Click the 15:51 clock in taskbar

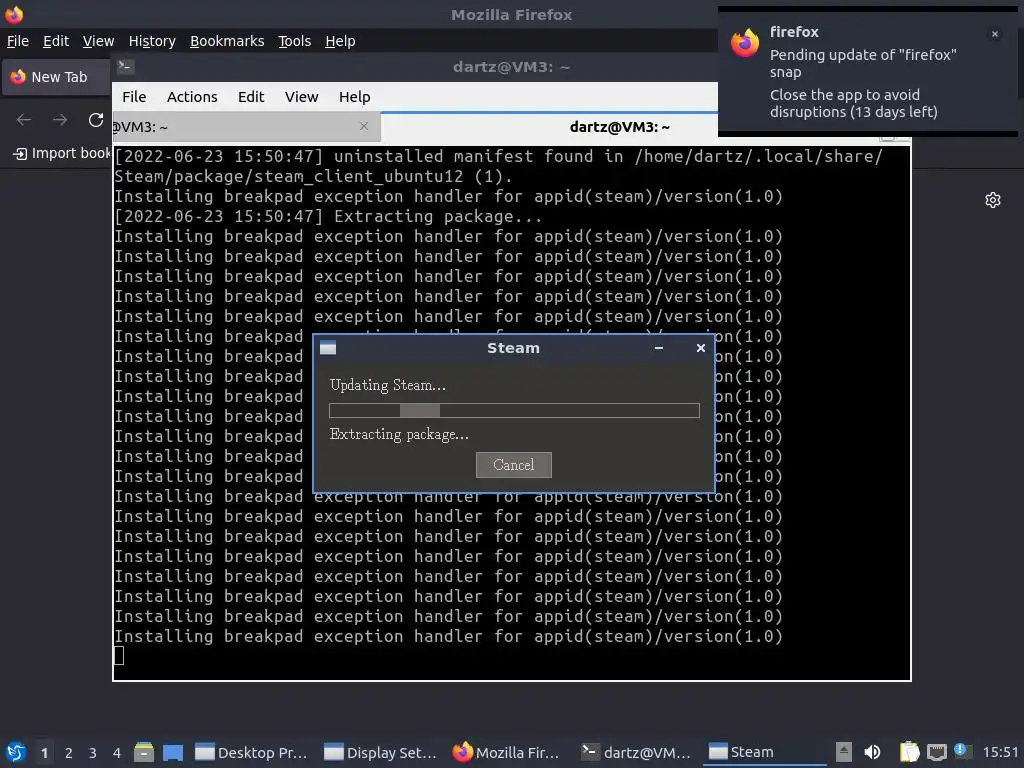[x=1000, y=752]
